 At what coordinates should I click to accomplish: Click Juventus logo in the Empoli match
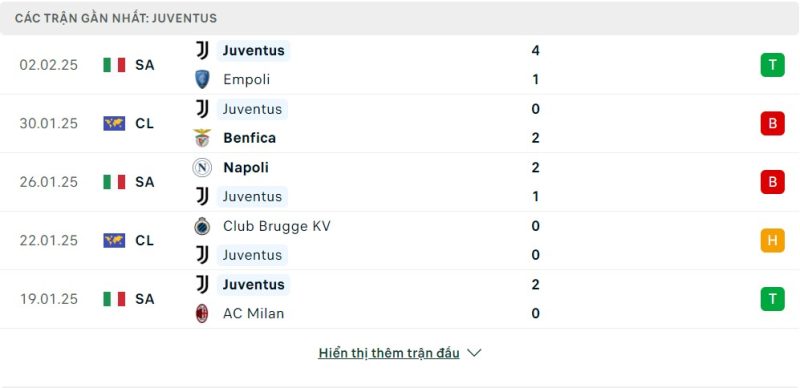(x=202, y=51)
